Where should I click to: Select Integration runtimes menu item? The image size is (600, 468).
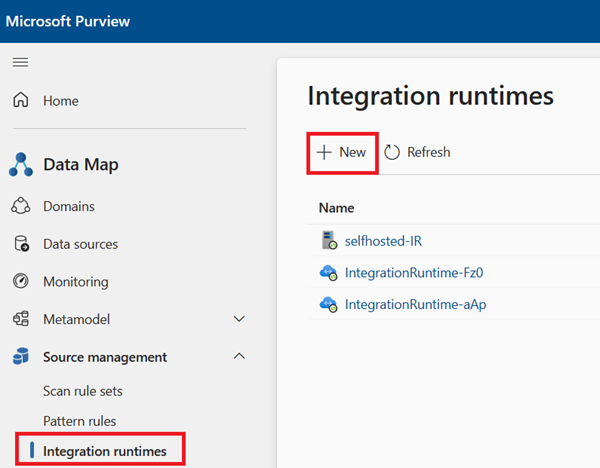[104, 452]
